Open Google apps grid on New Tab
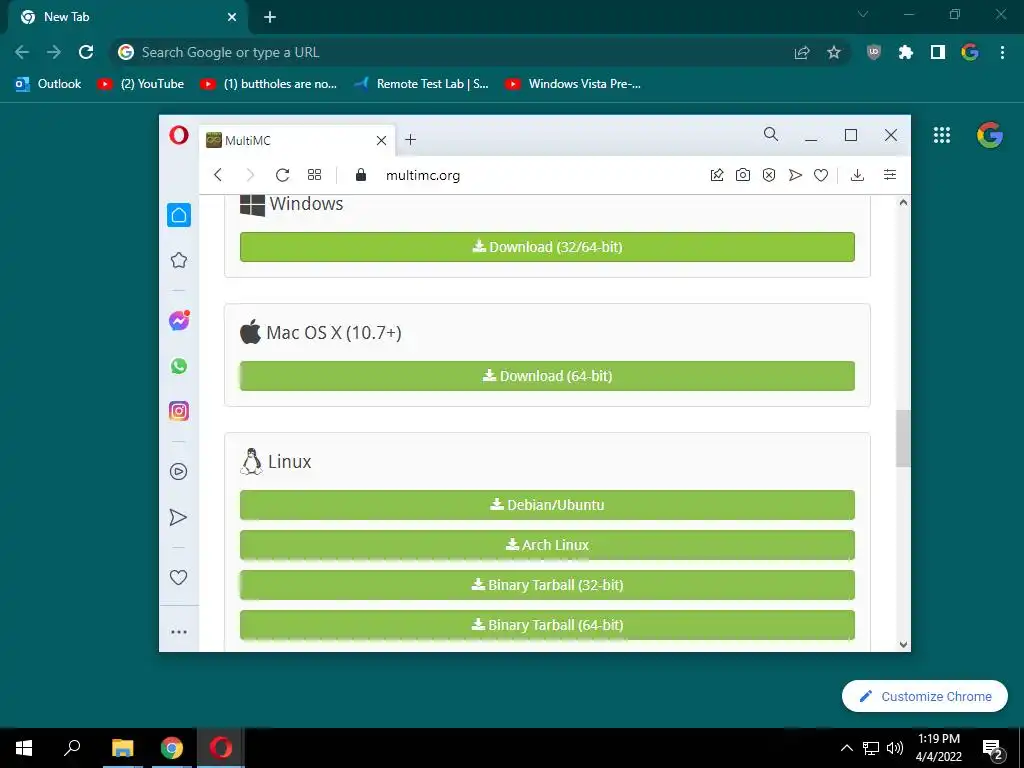The image size is (1024, 768). pyautogui.click(x=942, y=135)
